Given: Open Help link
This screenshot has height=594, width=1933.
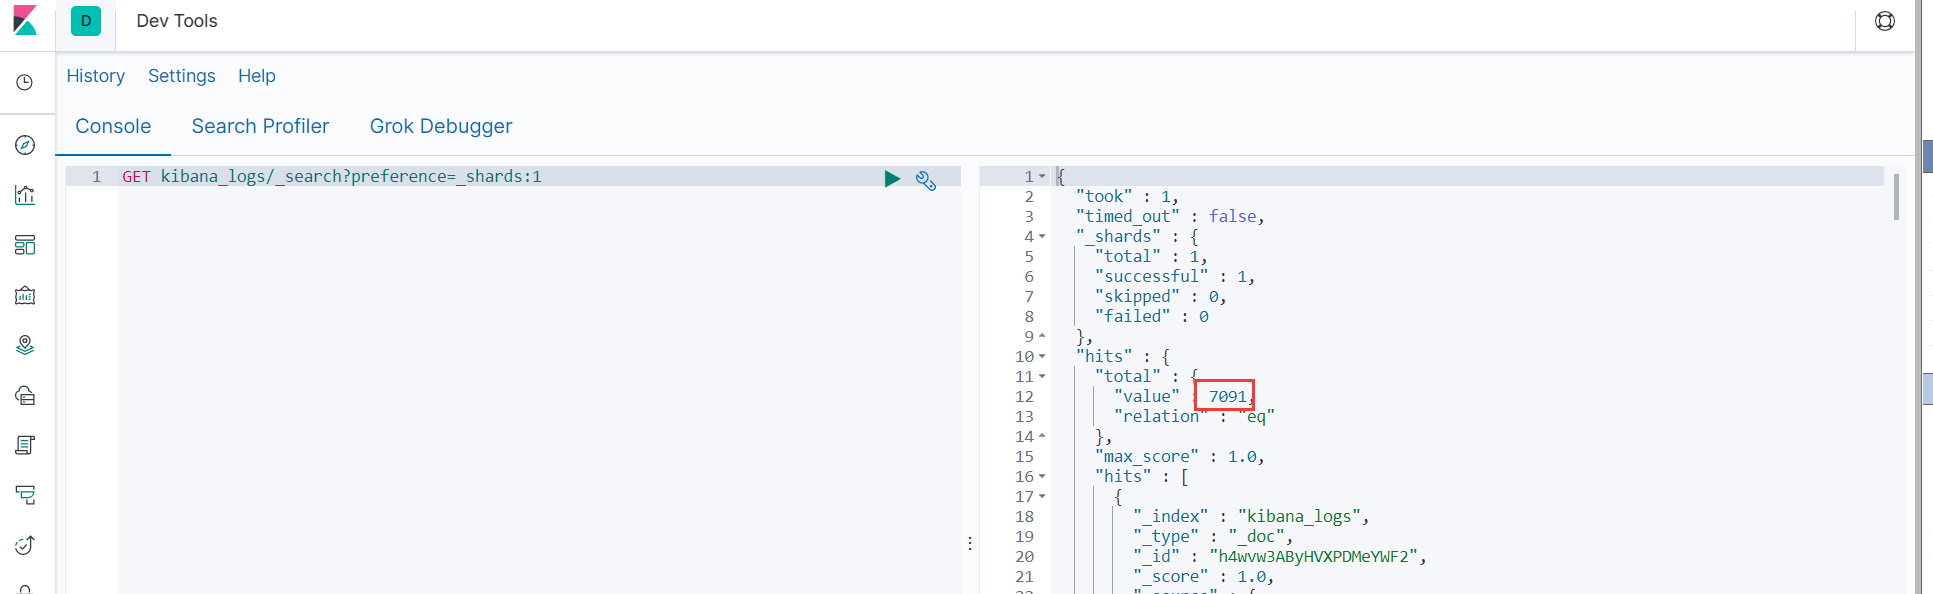Looking at the screenshot, I should click(257, 76).
